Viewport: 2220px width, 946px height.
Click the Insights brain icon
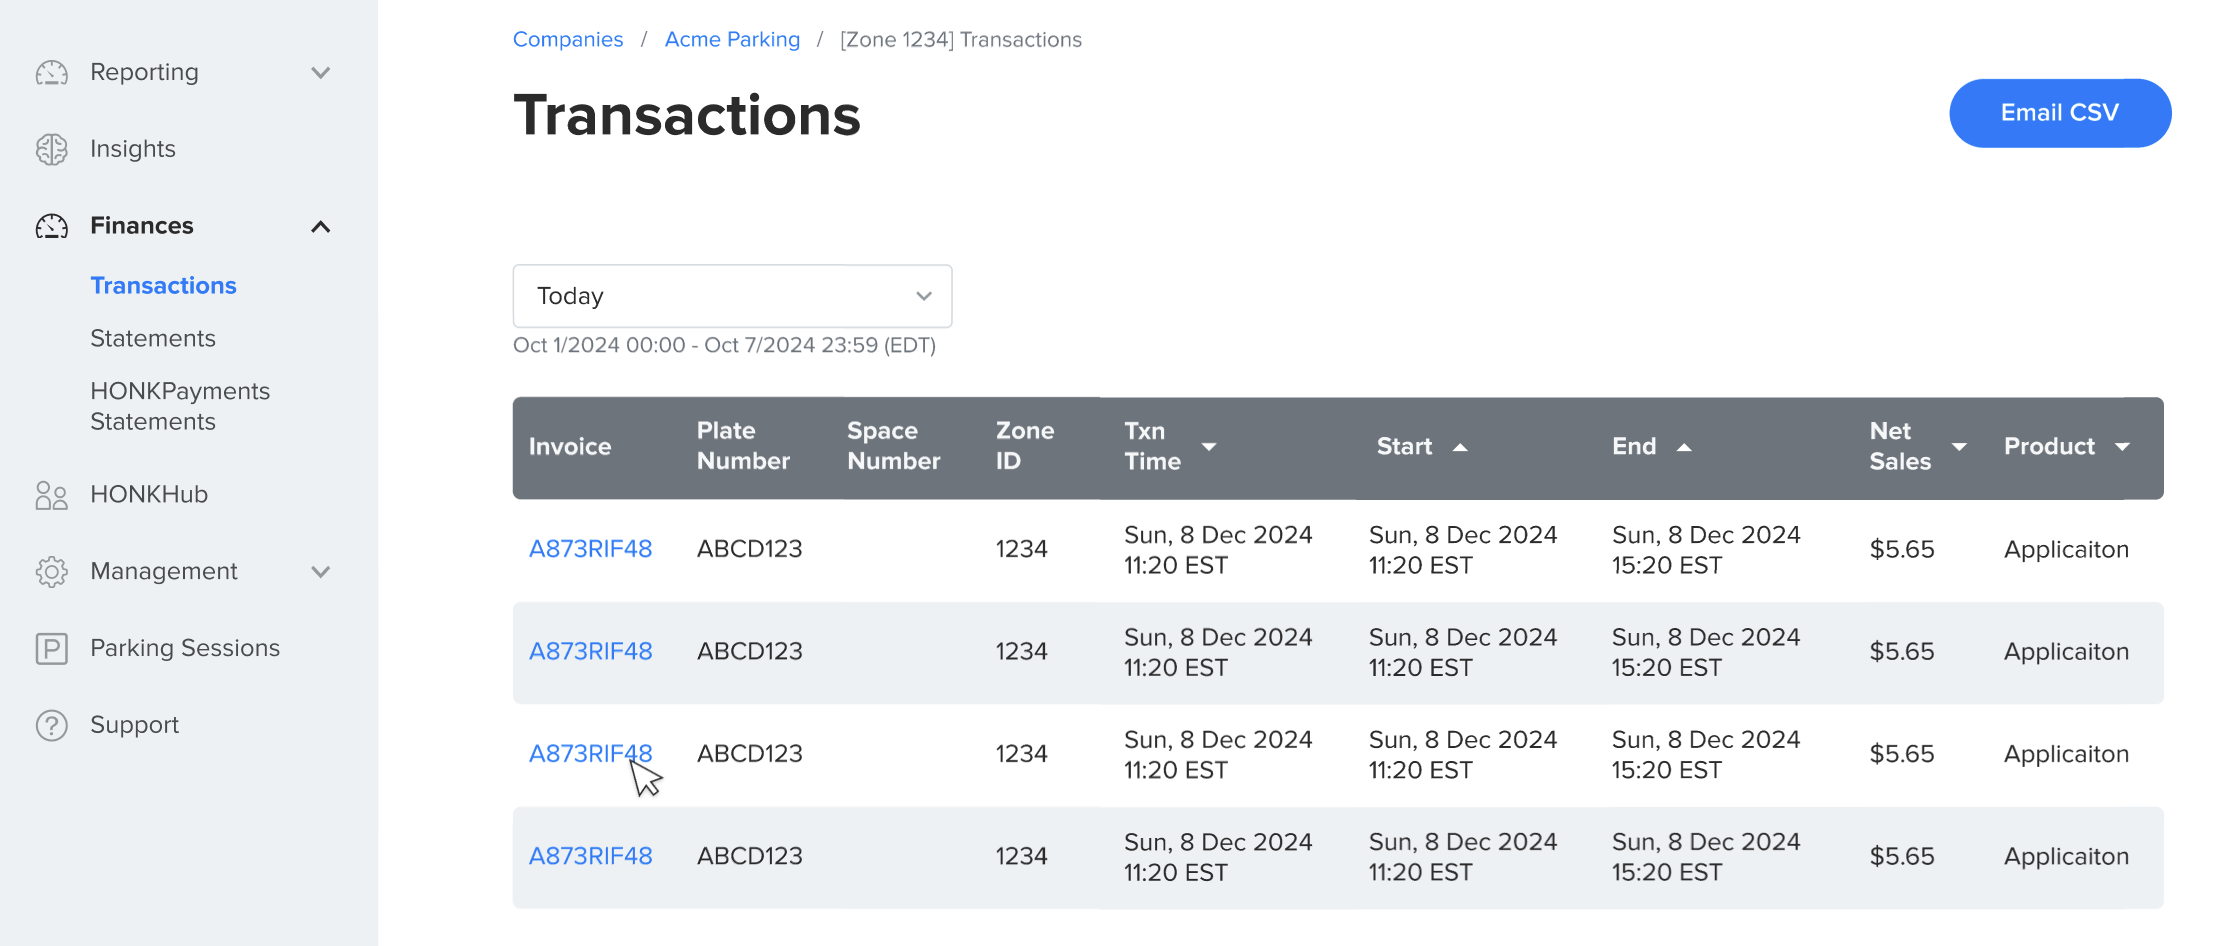[52, 149]
